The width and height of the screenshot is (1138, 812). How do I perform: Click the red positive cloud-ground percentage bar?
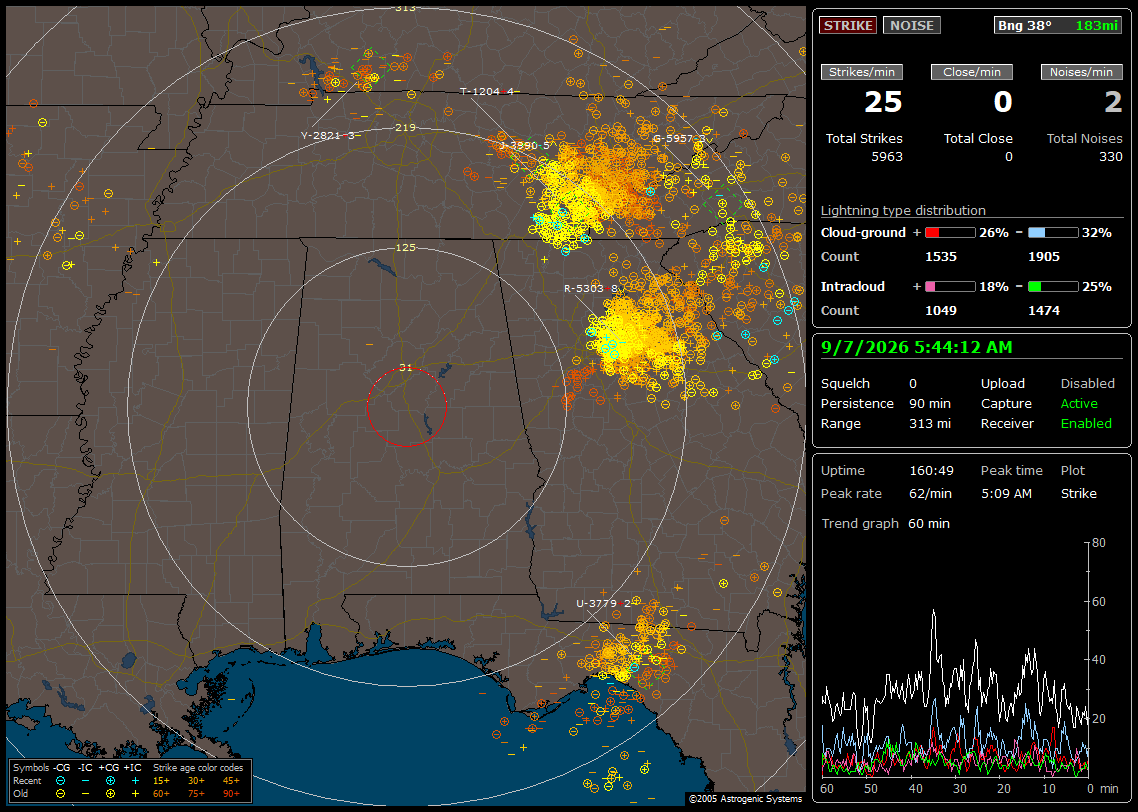(950, 233)
